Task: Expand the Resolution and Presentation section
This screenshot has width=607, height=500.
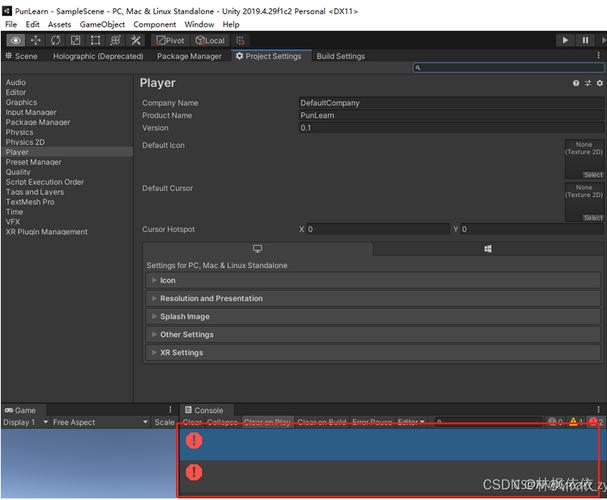Action: (211, 298)
